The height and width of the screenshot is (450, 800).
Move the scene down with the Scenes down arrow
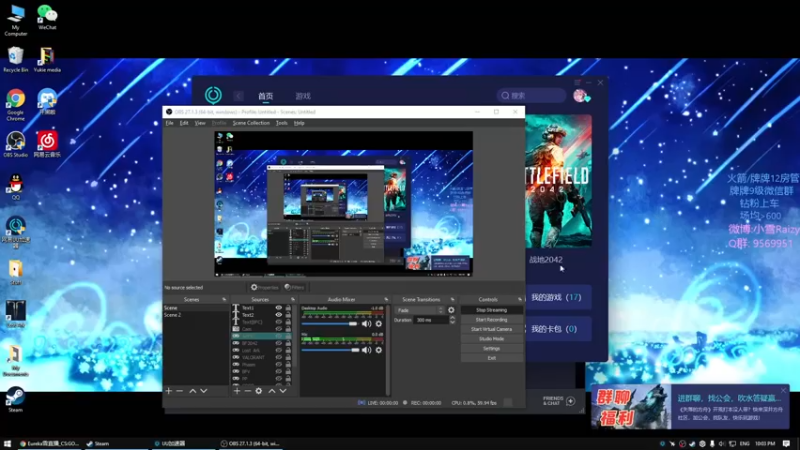click(x=204, y=391)
